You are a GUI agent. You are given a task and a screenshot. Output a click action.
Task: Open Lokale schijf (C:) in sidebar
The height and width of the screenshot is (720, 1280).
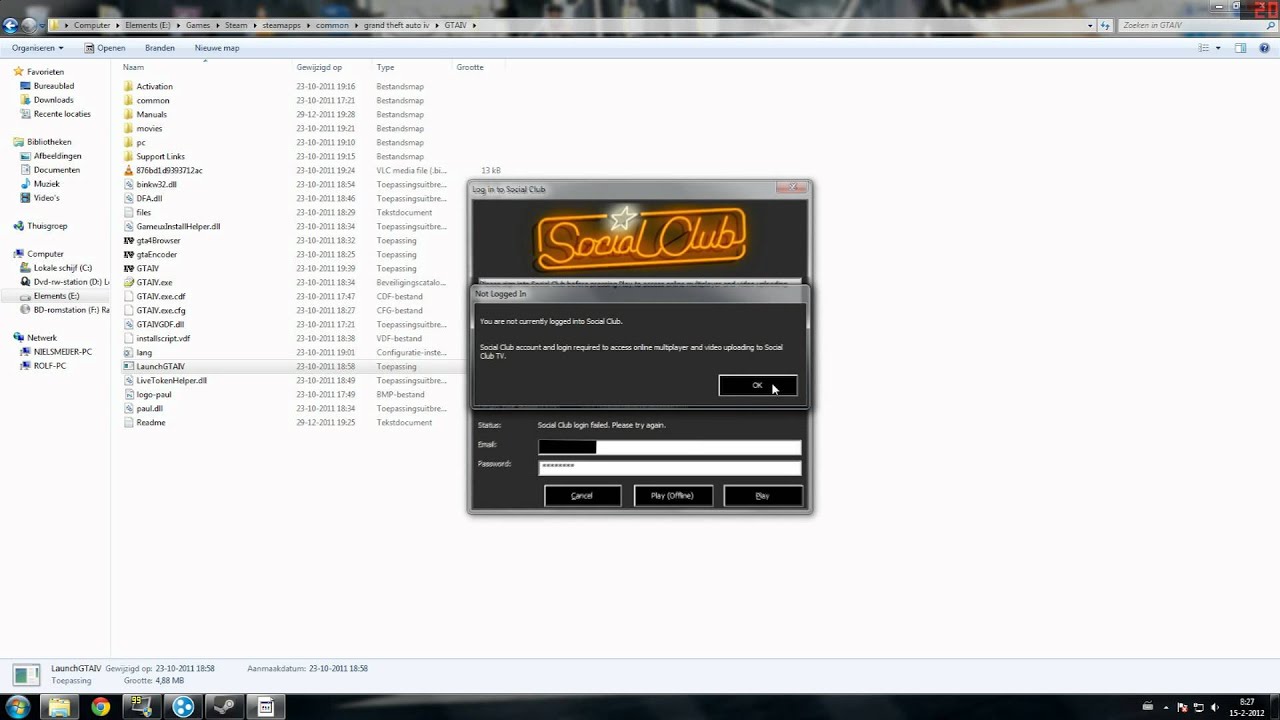pyautogui.click(x=62, y=268)
